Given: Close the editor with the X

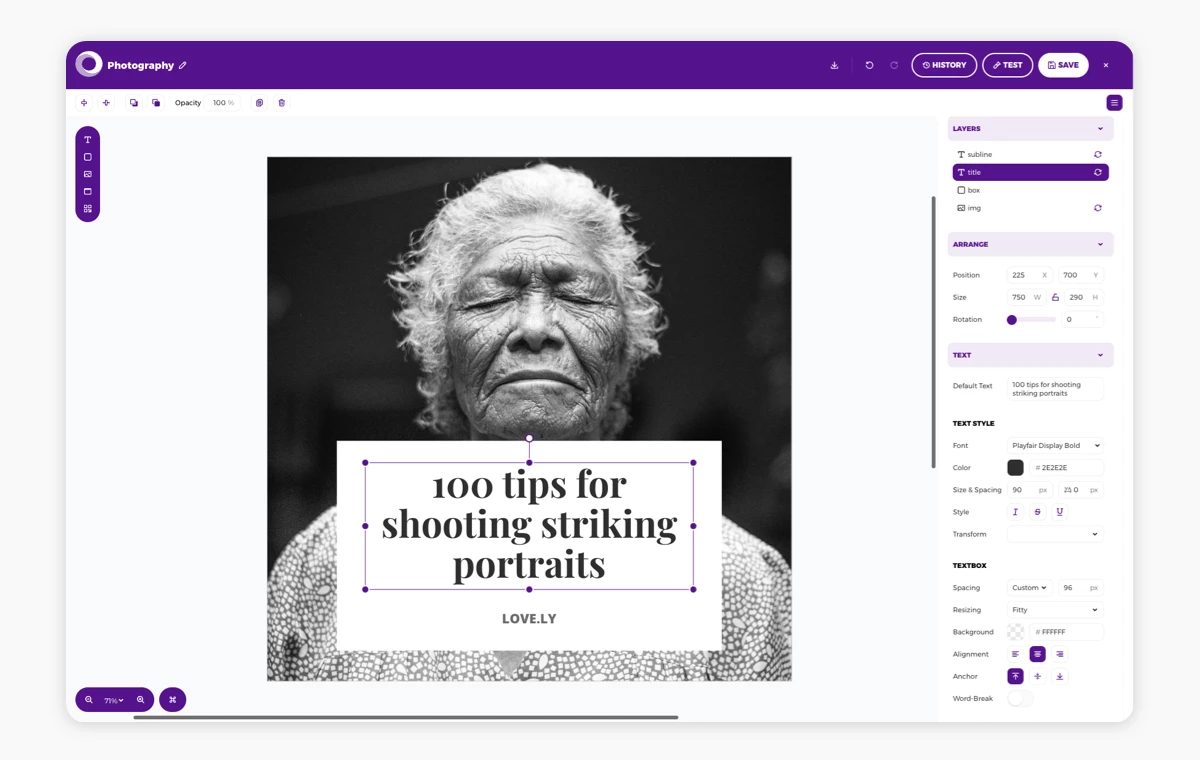Looking at the screenshot, I should pyautogui.click(x=1106, y=65).
